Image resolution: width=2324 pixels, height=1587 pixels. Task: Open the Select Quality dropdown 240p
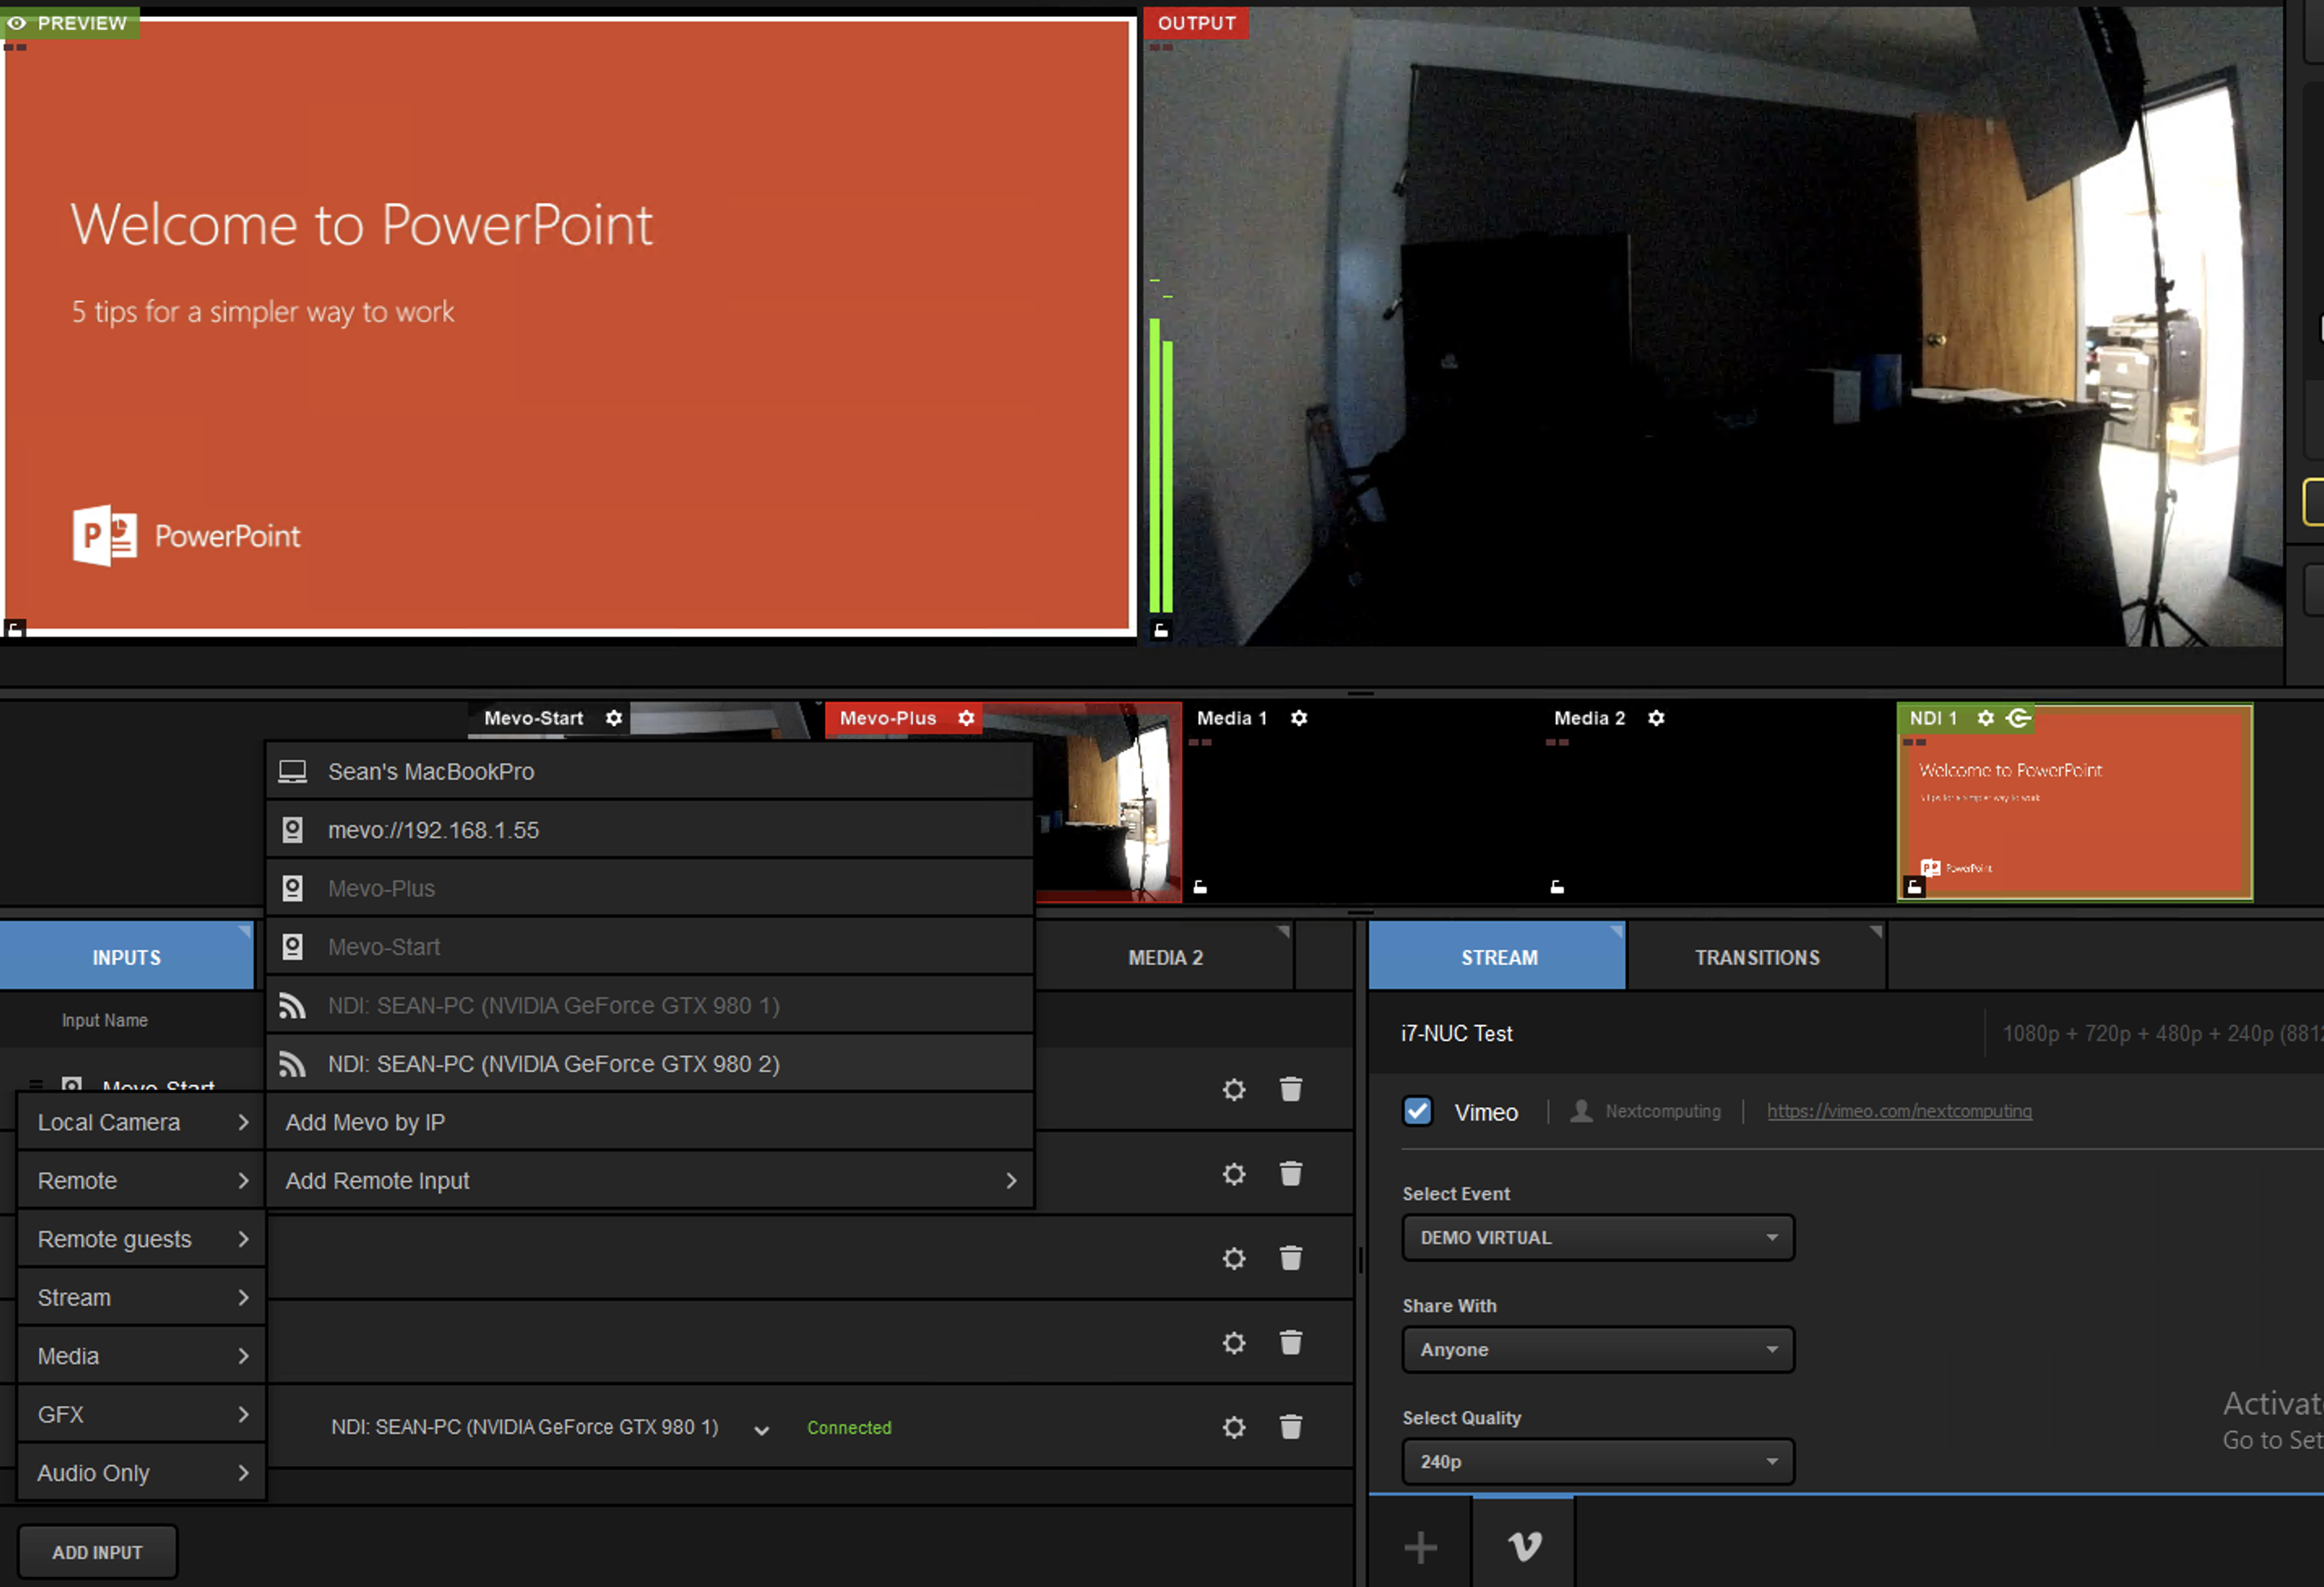[x=1598, y=1461]
